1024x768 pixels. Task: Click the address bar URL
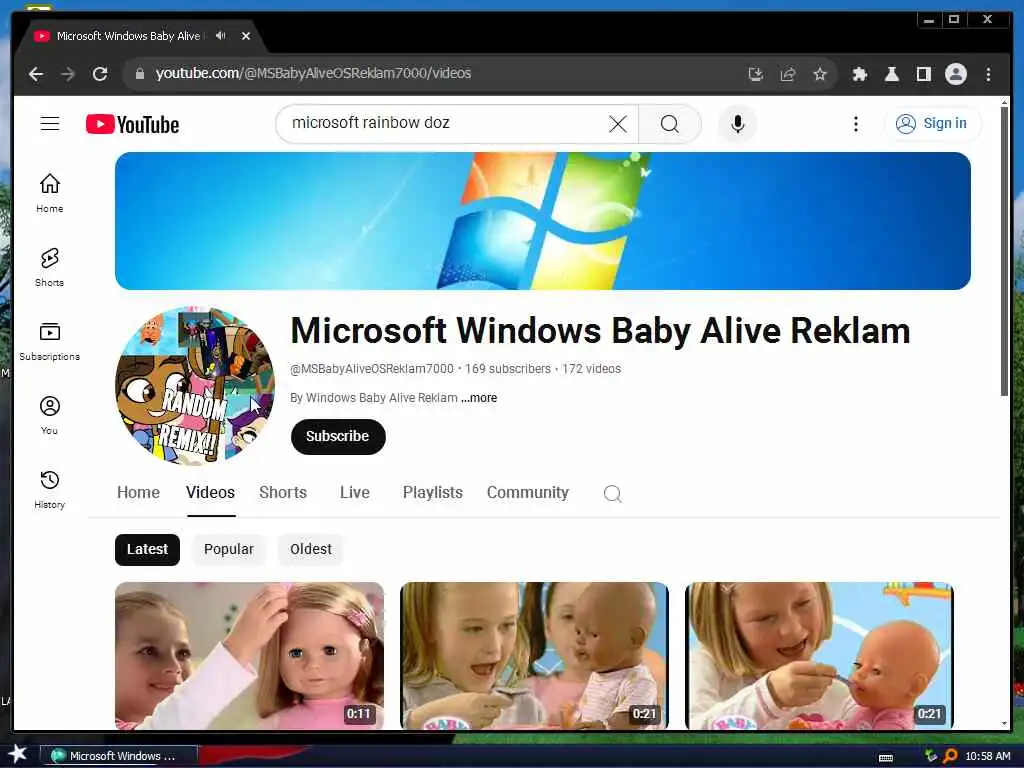[x=313, y=73]
